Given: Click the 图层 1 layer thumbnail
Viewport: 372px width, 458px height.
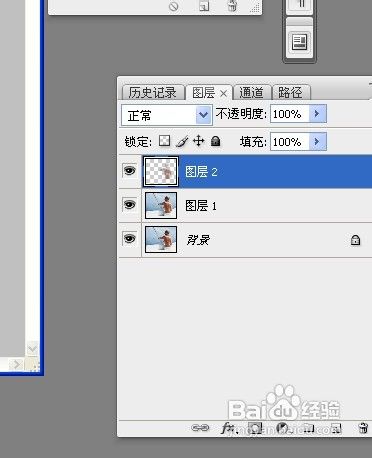Looking at the screenshot, I should pyautogui.click(x=161, y=206).
